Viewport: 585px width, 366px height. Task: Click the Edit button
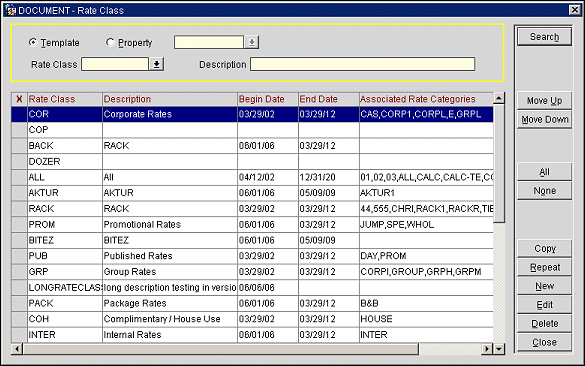click(x=544, y=304)
